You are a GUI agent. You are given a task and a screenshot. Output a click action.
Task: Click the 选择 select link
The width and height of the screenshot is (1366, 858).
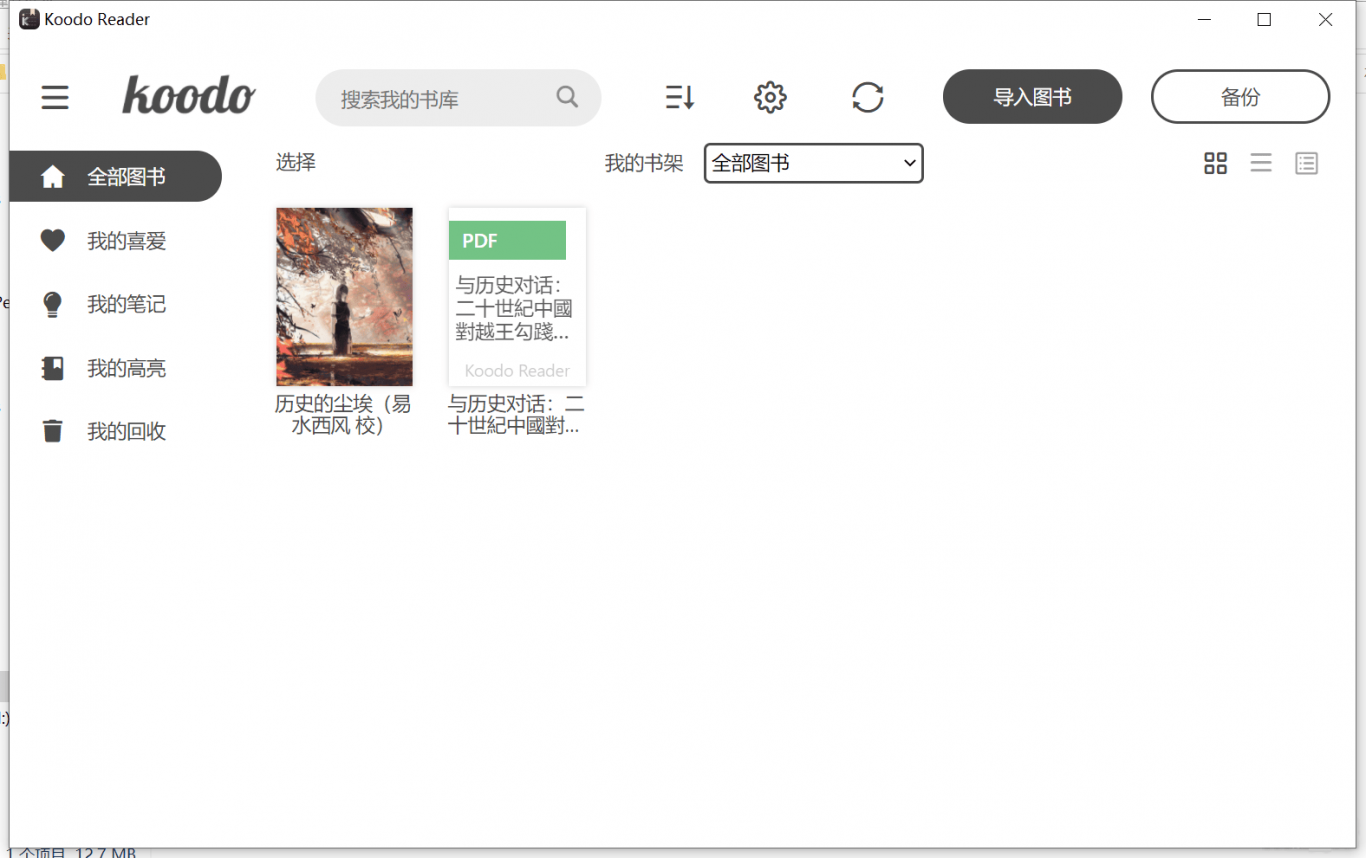296,163
